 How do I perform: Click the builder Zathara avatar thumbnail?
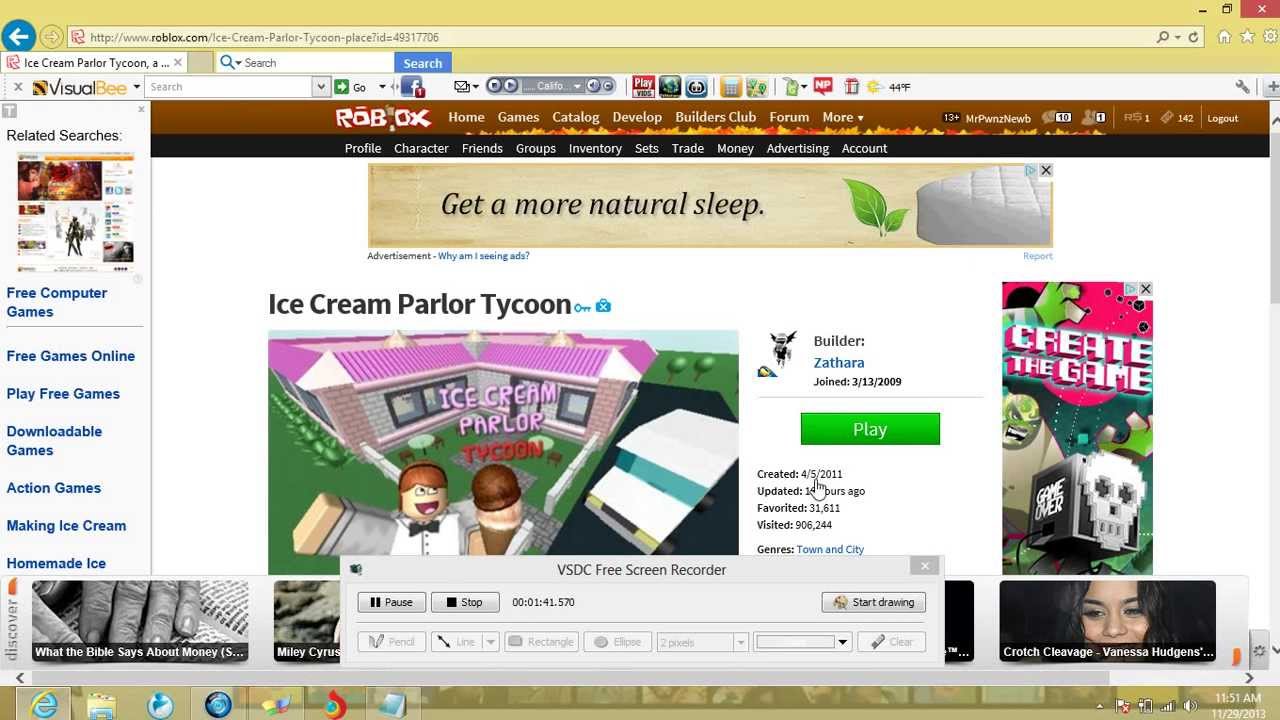[781, 354]
